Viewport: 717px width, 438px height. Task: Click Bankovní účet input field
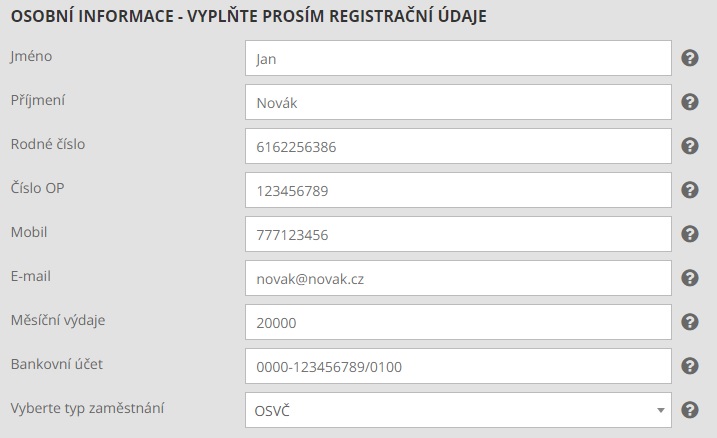(458, 366)
